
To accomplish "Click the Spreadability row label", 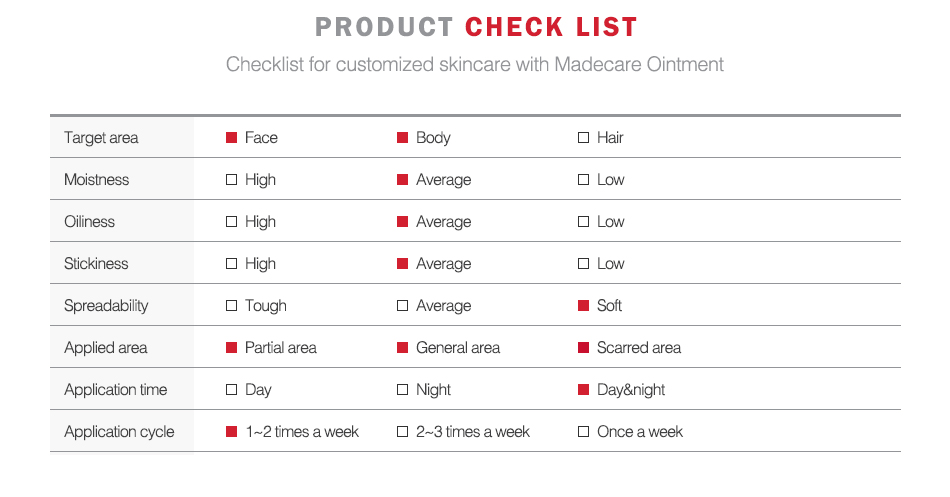I will 106,306.
